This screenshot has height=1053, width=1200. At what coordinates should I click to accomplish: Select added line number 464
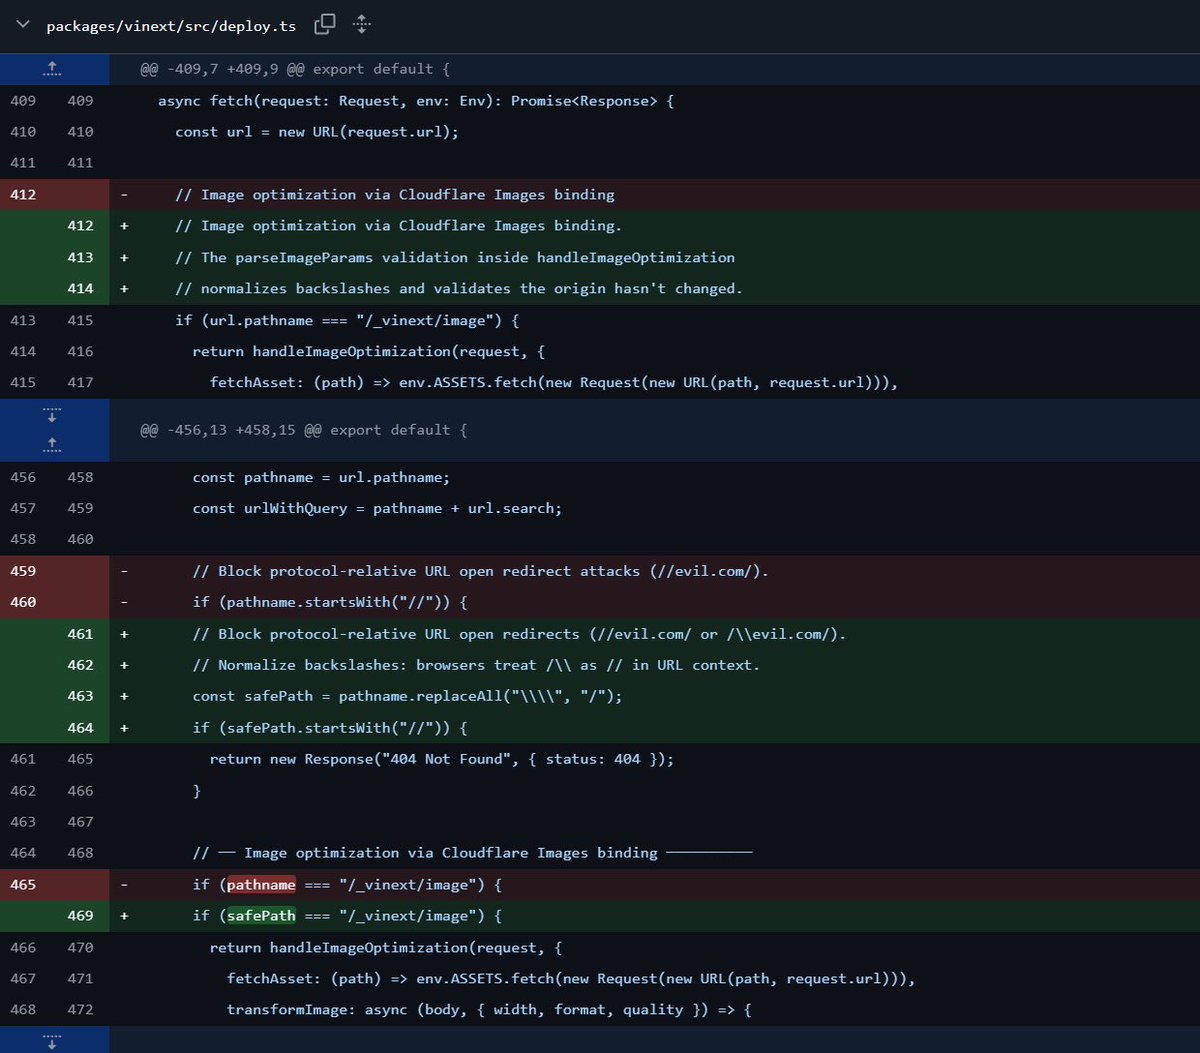pos(80,728)
